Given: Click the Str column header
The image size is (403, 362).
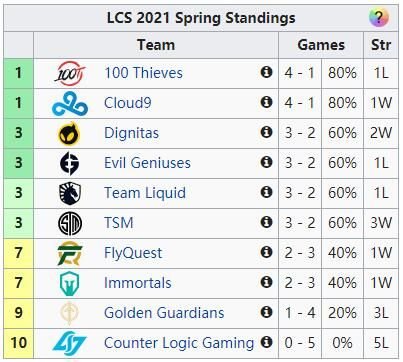Looking at the screenshot, I should 381,45.
